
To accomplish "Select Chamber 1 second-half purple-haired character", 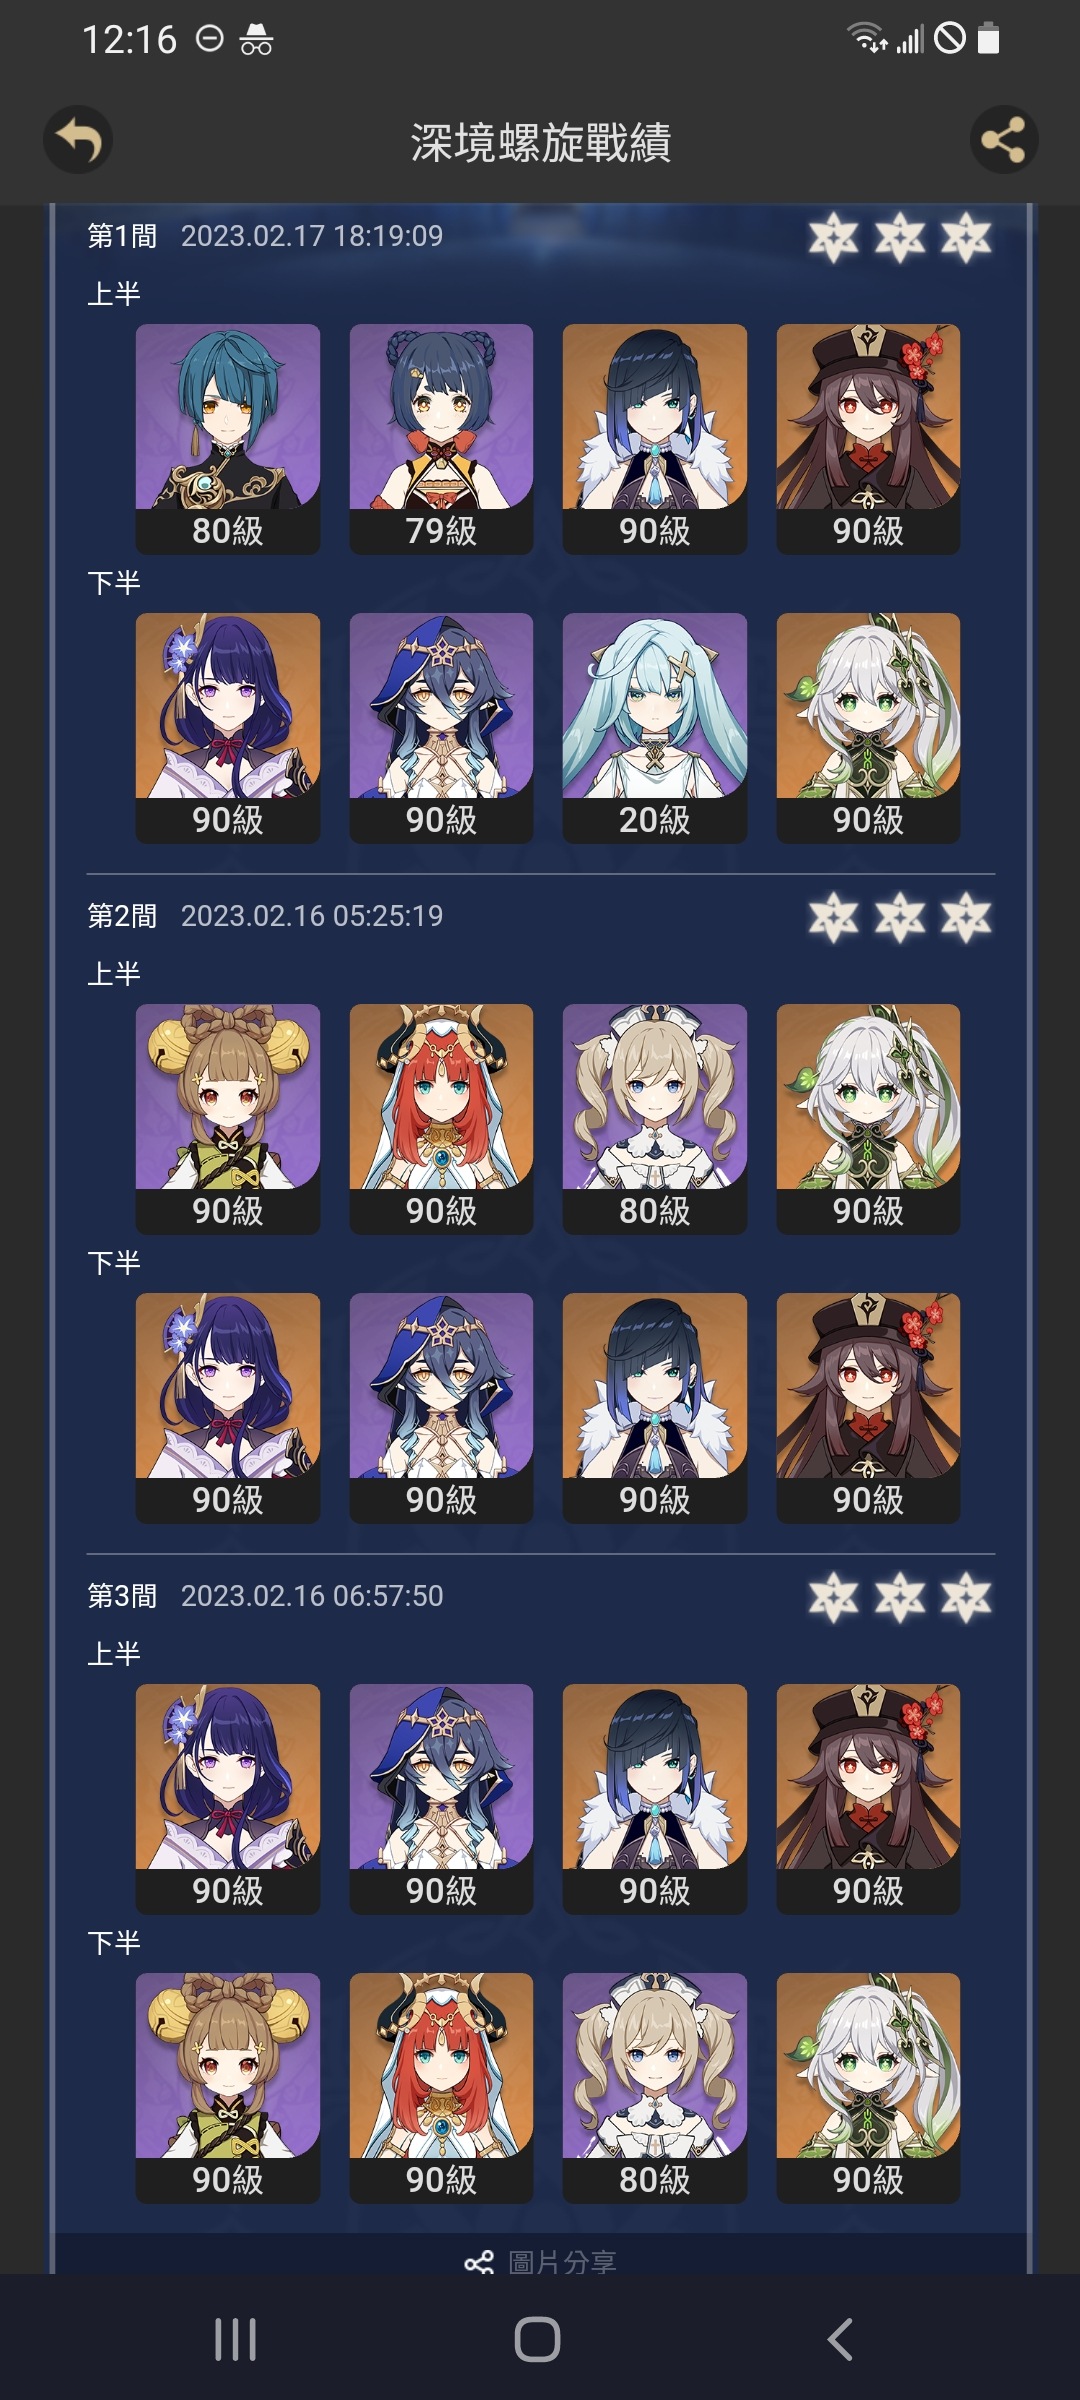I will click(228, 728).
